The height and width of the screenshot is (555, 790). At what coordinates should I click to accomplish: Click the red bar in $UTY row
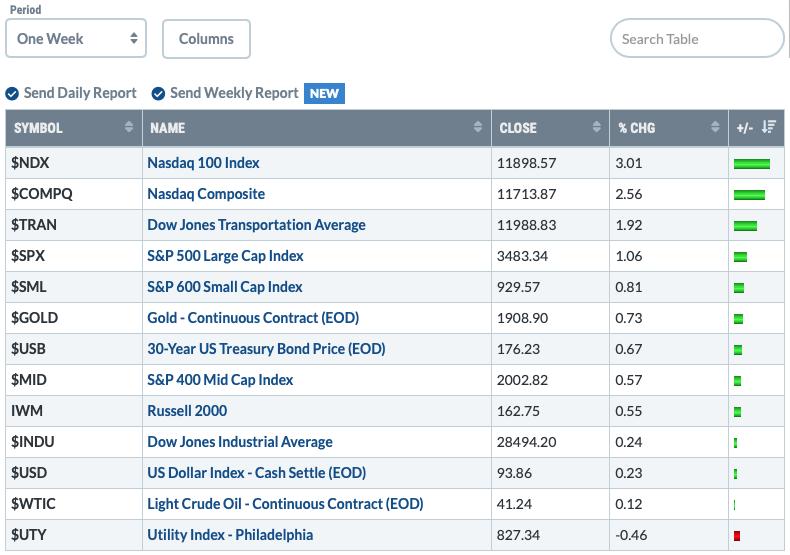click(x=737, y=536)
